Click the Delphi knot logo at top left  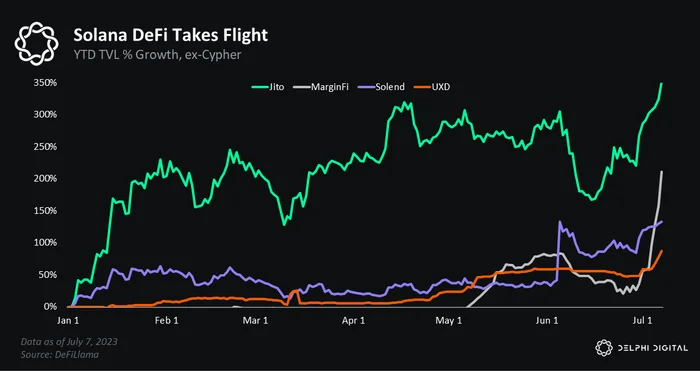[36, 44]
